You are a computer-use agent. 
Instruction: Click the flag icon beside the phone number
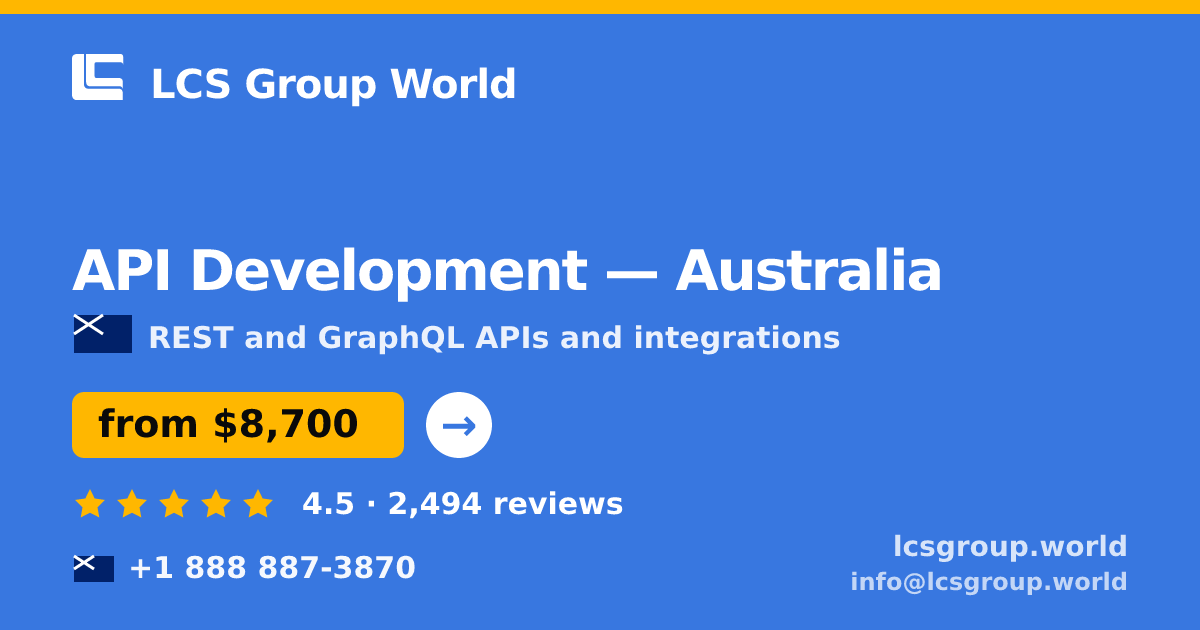click(x=94, y=568)
